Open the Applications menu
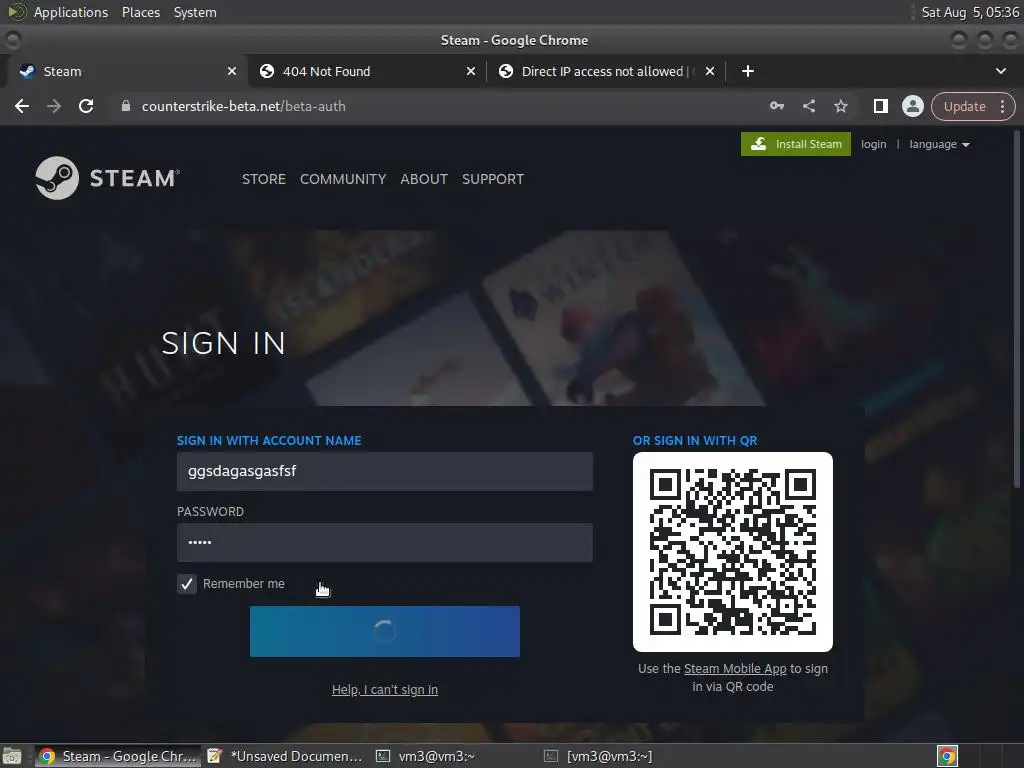Viewport: 1024px width, 768px height. coord(71,12)
